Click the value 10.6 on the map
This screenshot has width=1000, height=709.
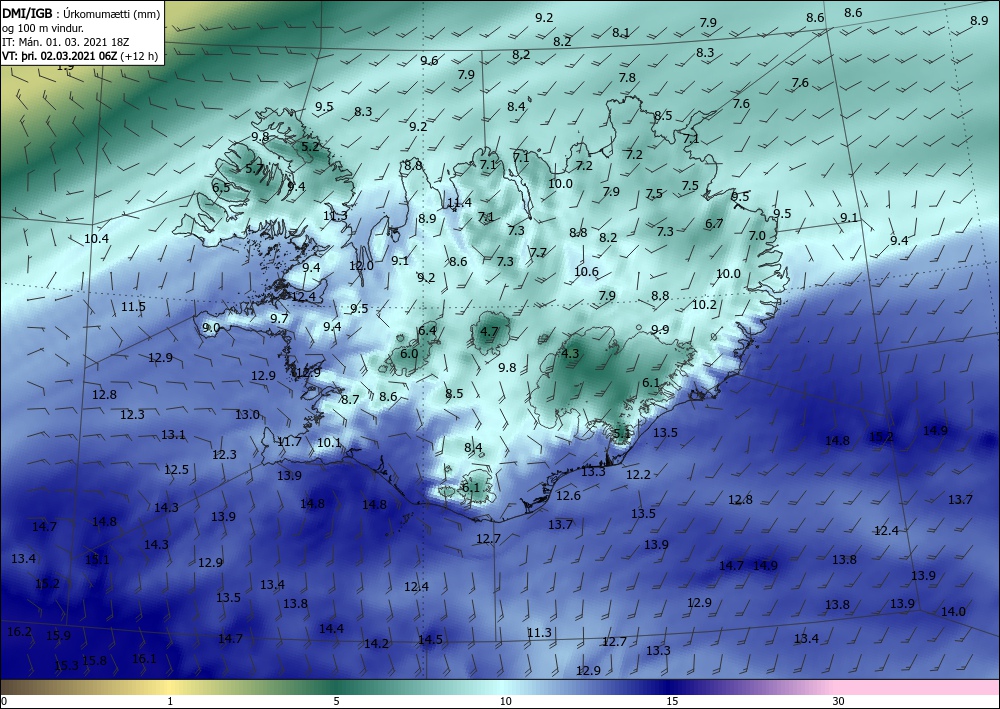[586, 272]
